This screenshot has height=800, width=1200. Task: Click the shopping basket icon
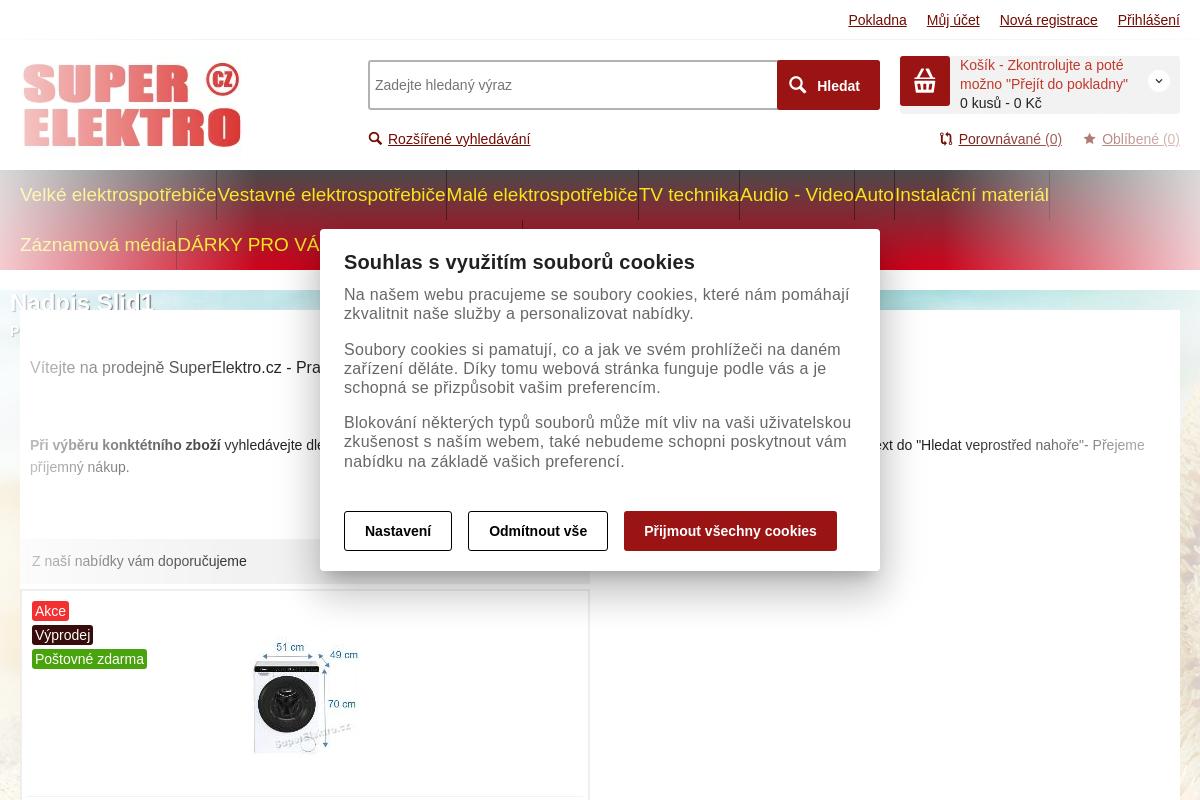pyautogui.click(x=925, y=81)
